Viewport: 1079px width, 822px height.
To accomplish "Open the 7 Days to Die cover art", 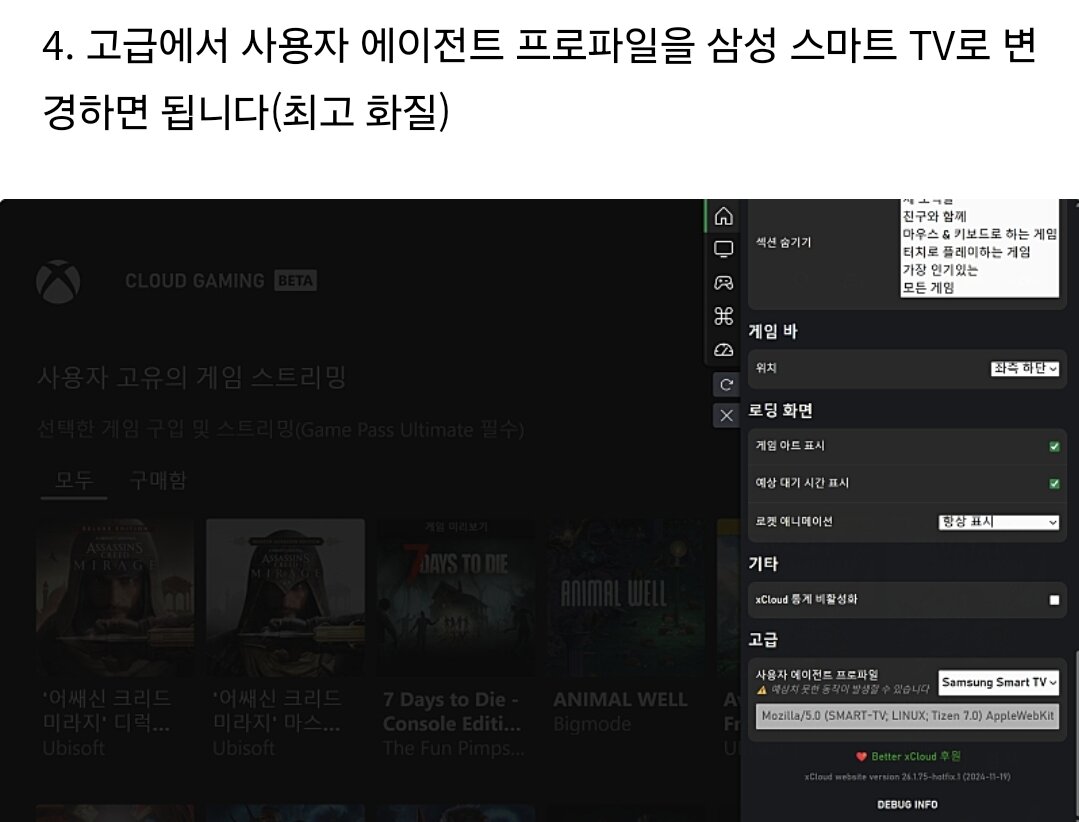I will pos(456,597).
